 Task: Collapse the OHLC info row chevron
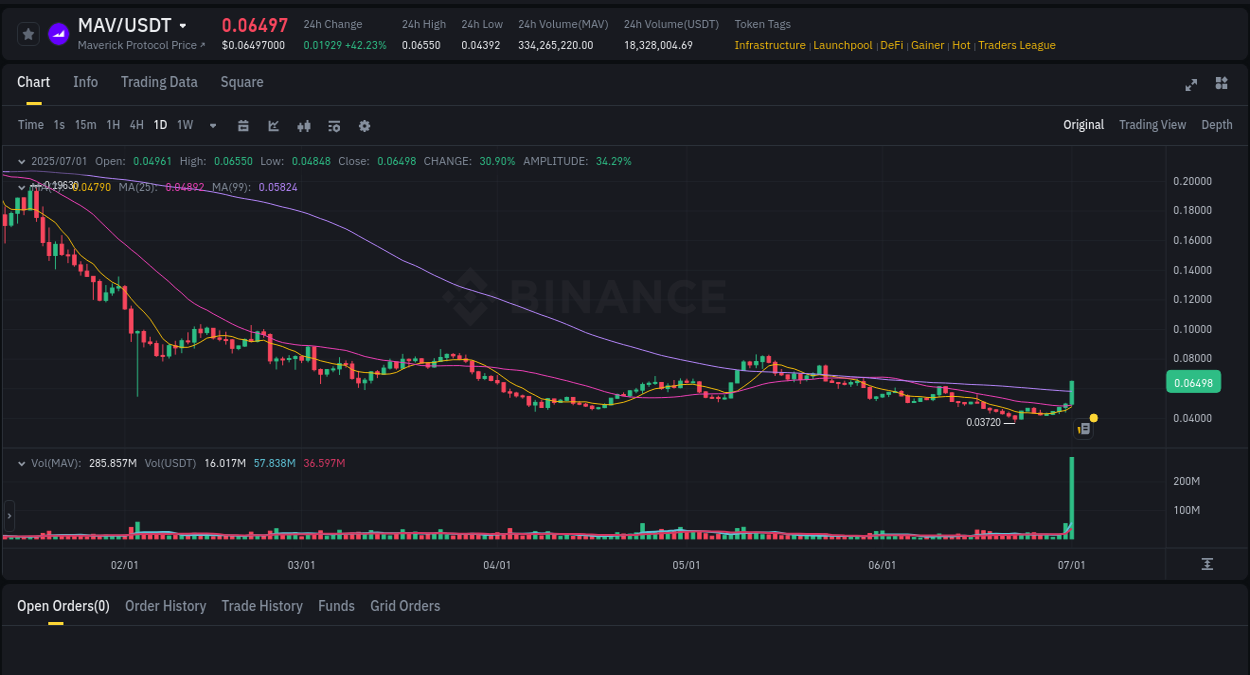click(21, 160)
